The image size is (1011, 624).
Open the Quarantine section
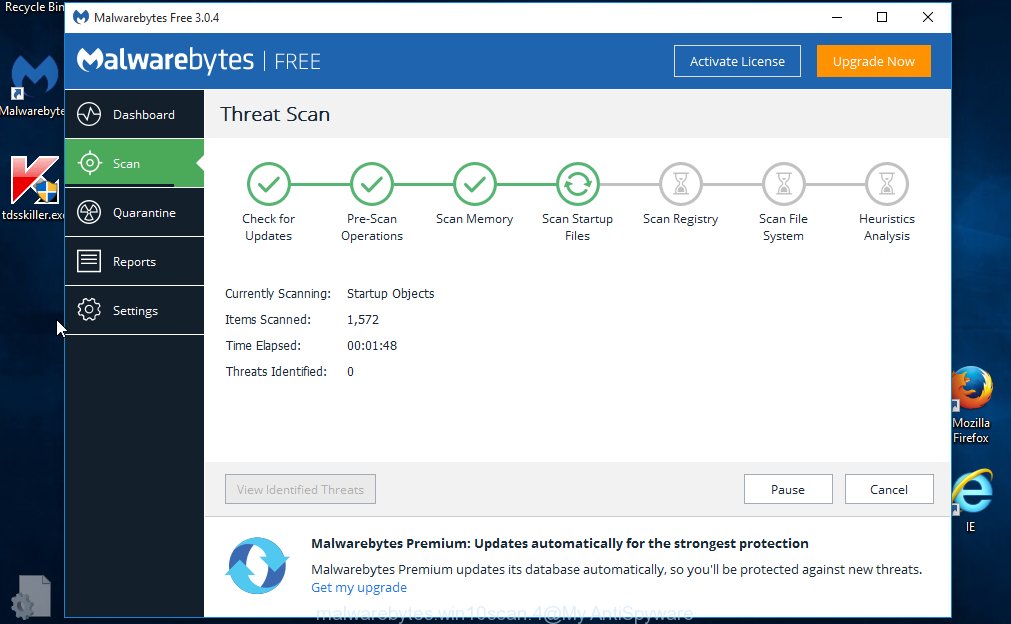[134, 212]
